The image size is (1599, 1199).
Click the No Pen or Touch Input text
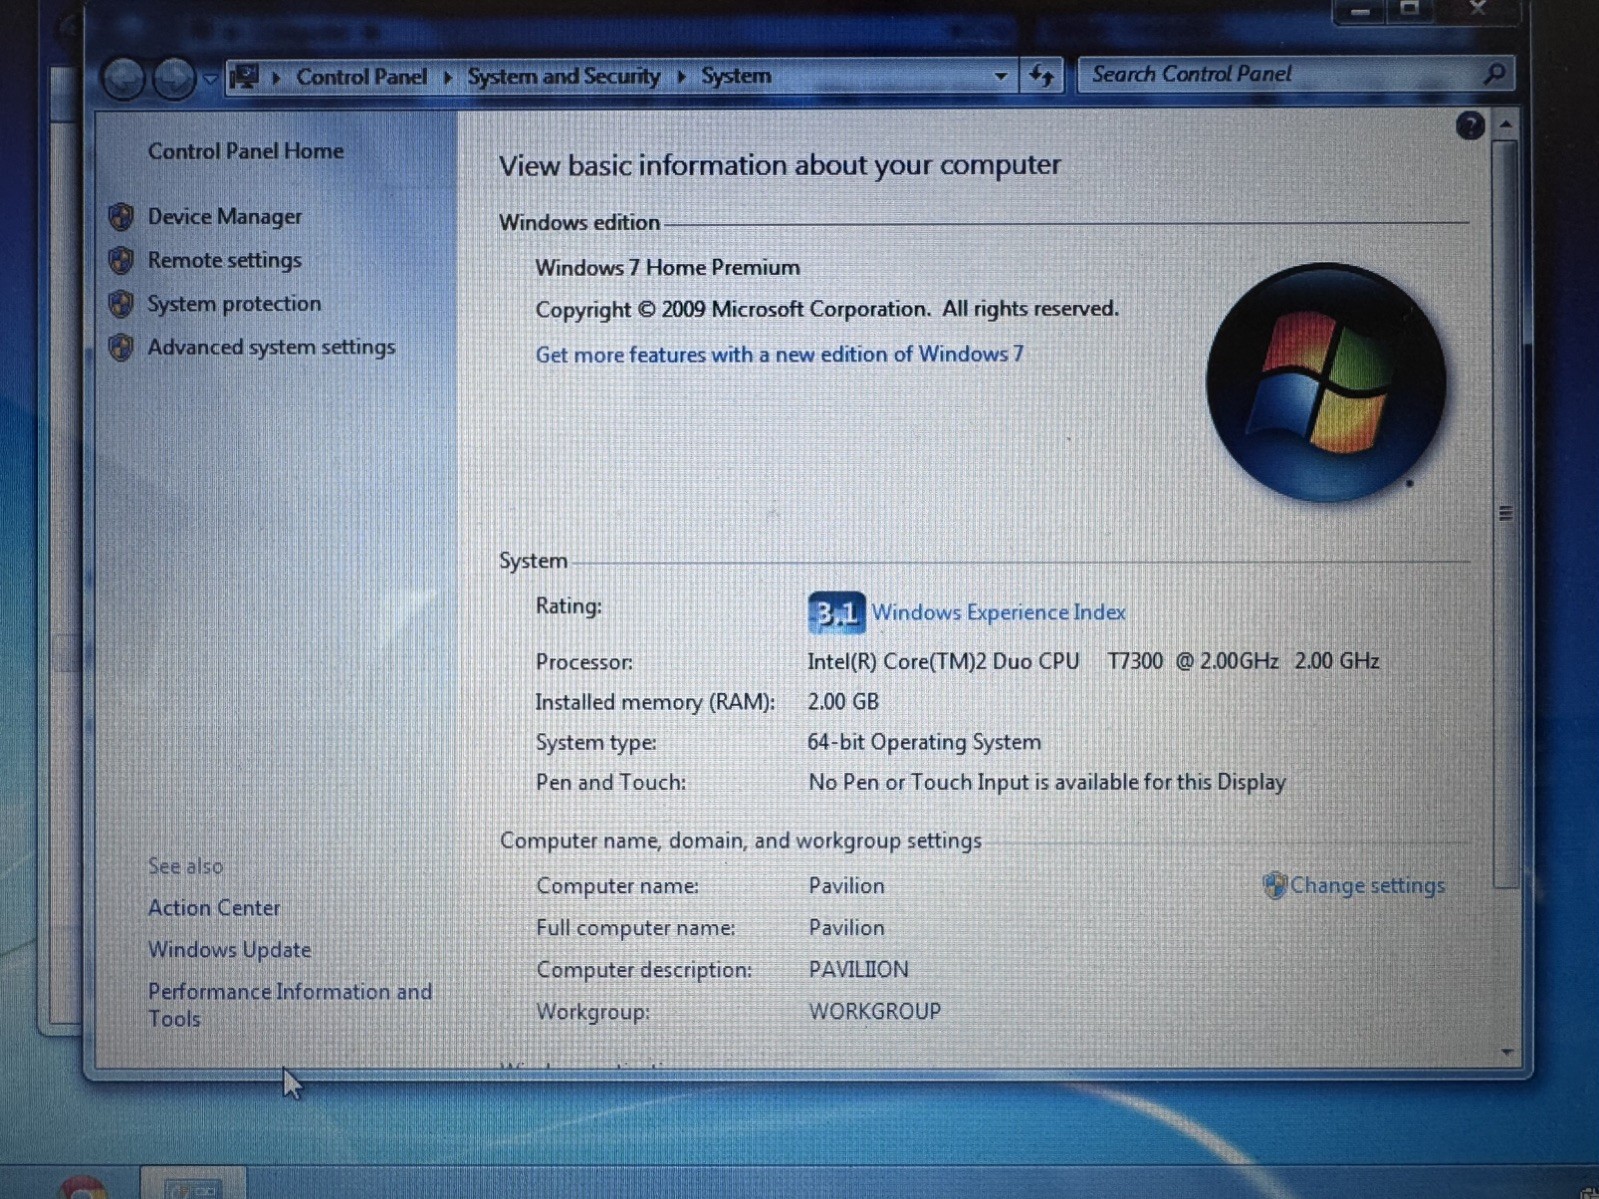click(x=1047, y=782)
